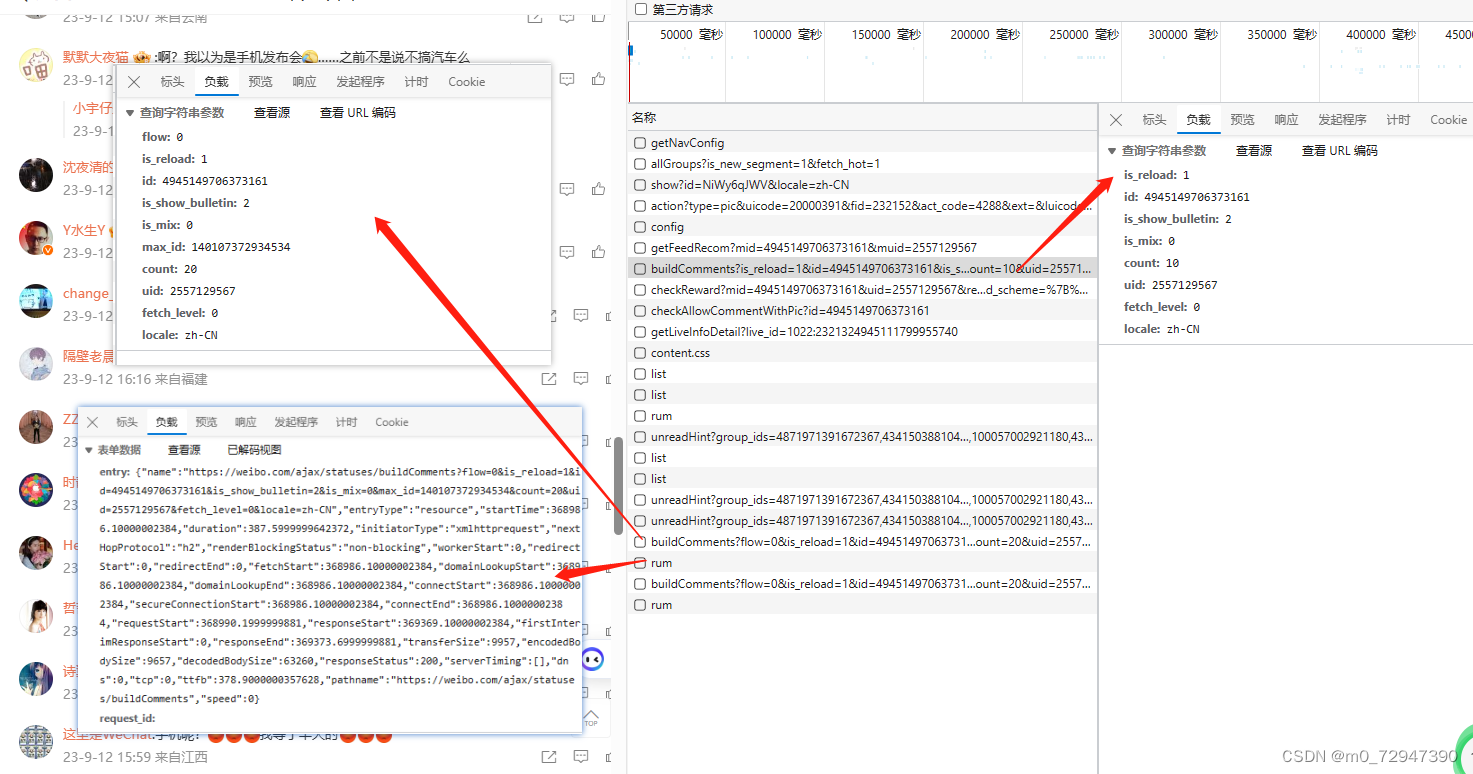Open 标头 tab in the max_id panel
Screen dimensions: 1473x774
click(x=172, y=82)
